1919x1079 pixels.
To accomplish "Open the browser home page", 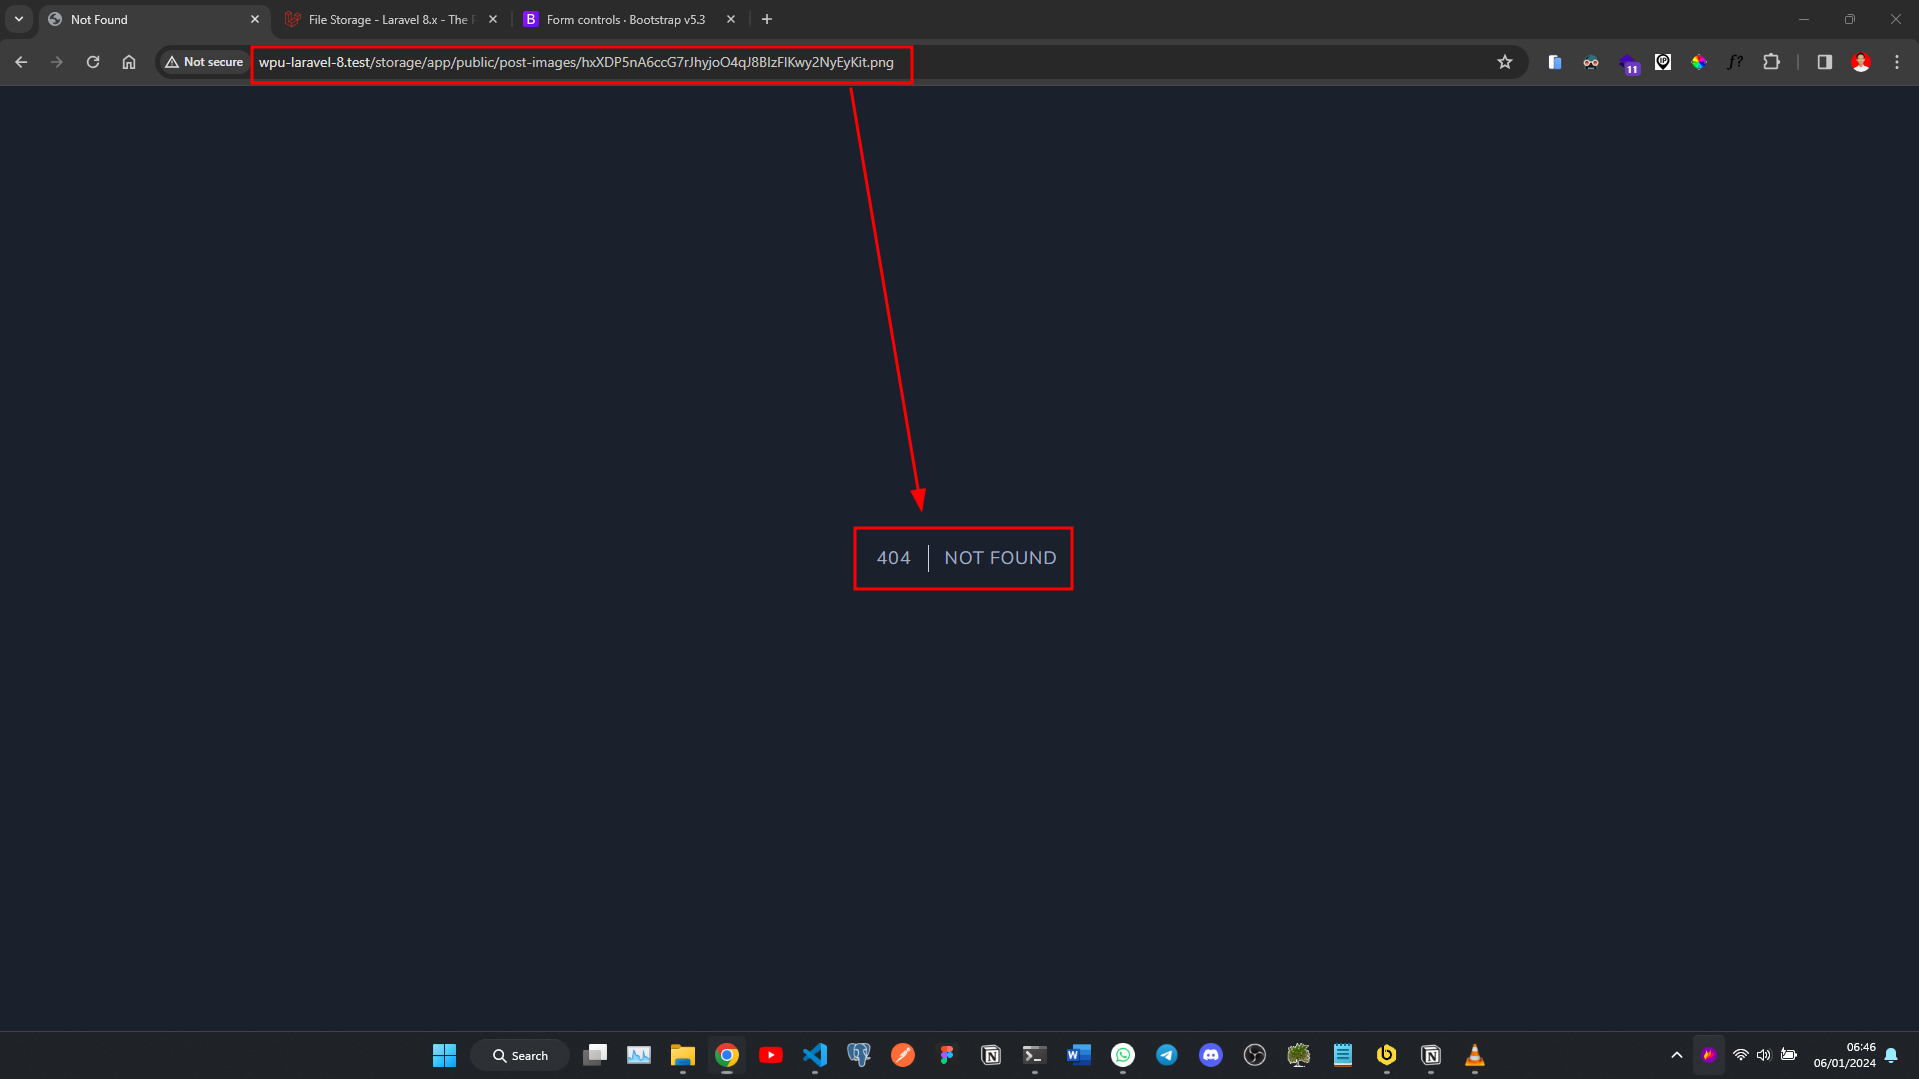I will click(x=129, y=62).
